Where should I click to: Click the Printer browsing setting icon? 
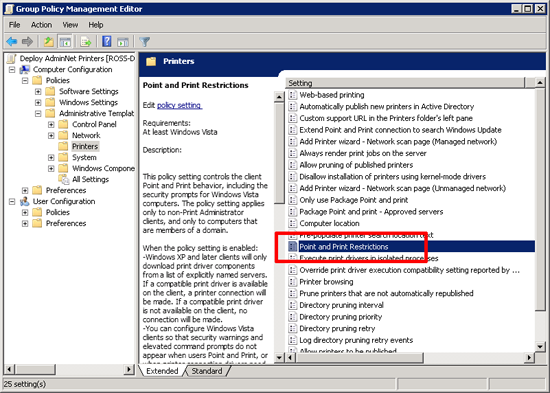pos(292,282)
